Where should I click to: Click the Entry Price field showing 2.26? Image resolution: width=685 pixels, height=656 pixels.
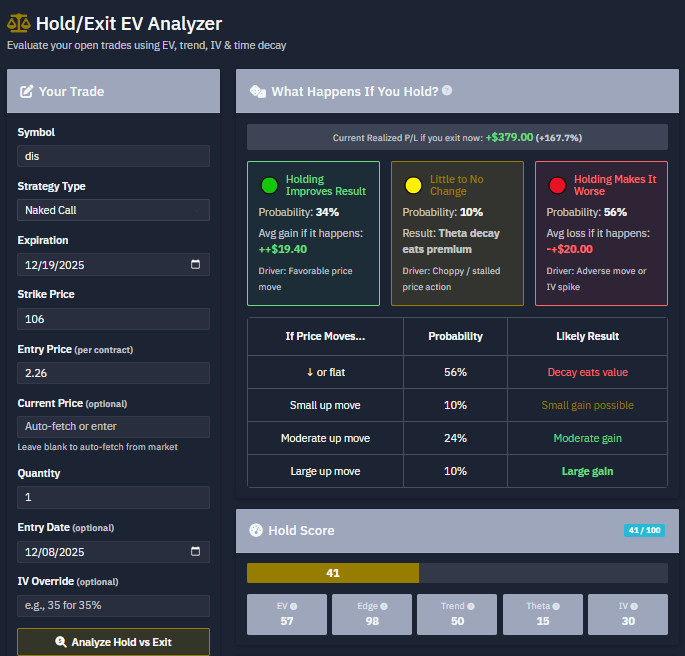(x=113, y=373)
